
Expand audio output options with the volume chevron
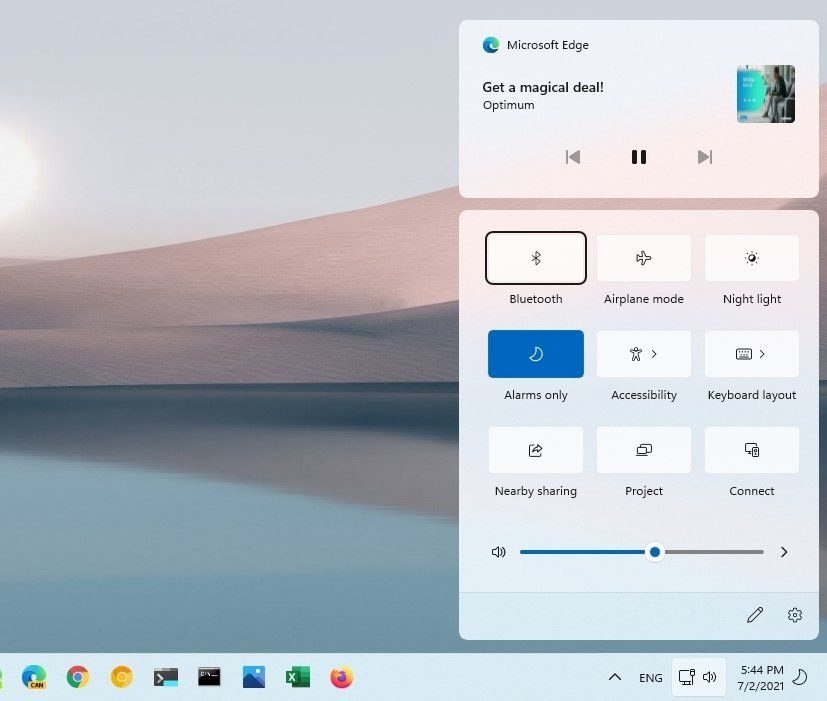tap(784, 551)
